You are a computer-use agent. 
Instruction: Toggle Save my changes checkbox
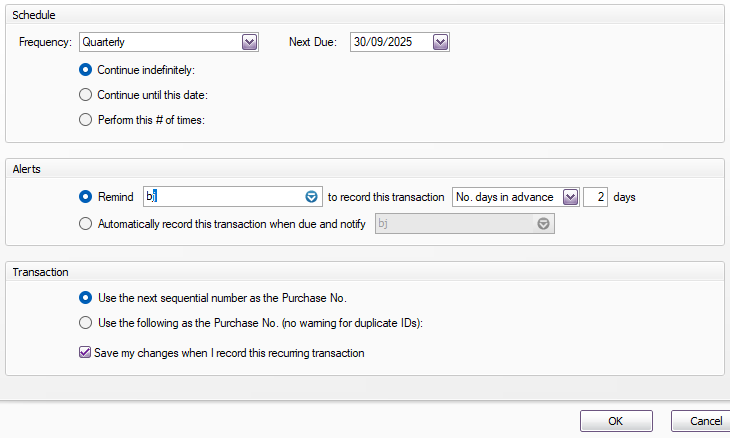(85, 353)
